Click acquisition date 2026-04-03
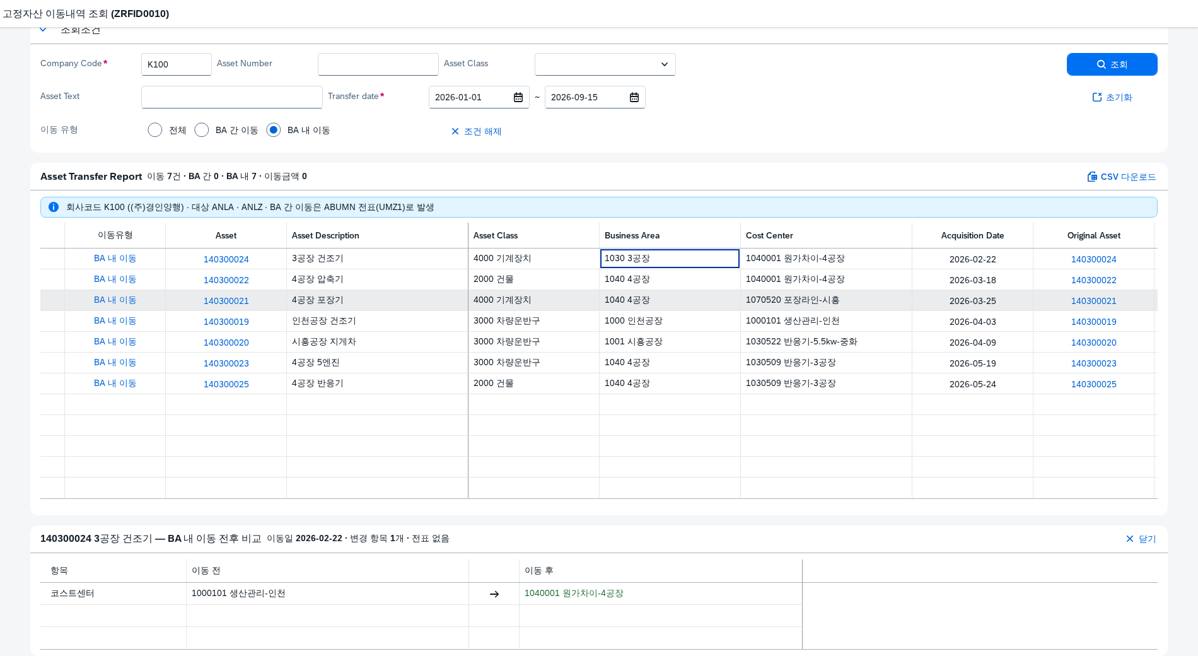Screen dimensions: 1198x656 pyautogui.click(x=973, y=322)
